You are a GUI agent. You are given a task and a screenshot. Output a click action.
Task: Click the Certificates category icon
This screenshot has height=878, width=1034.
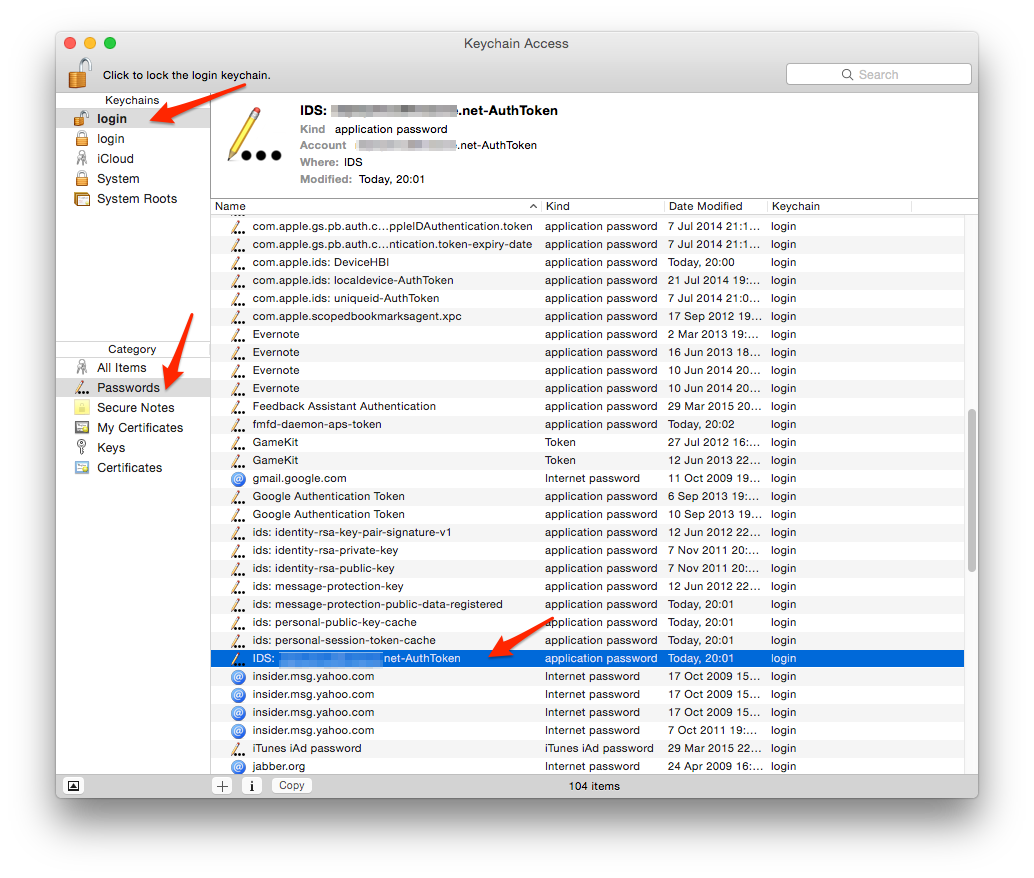82,468
